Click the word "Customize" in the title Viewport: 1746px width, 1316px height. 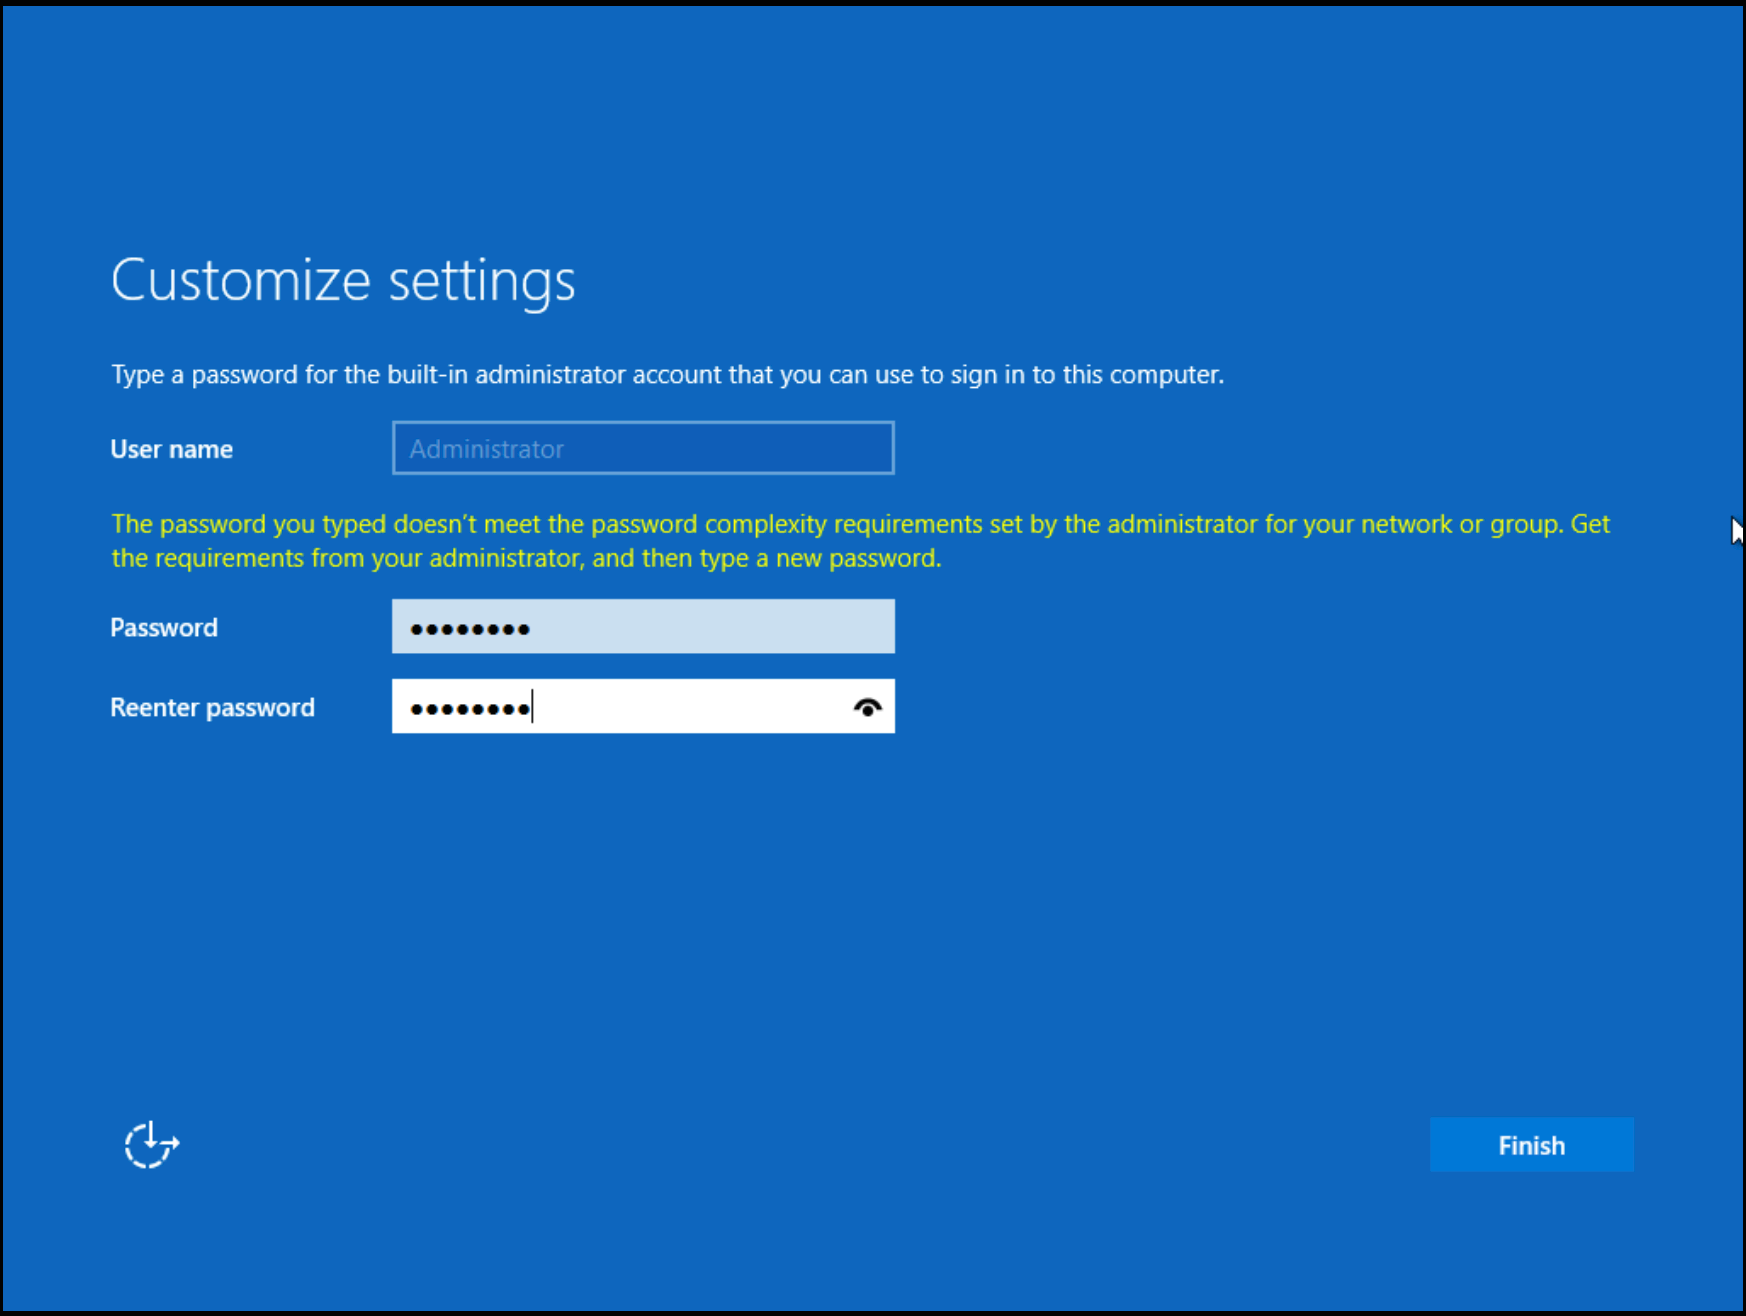point(241,280)
